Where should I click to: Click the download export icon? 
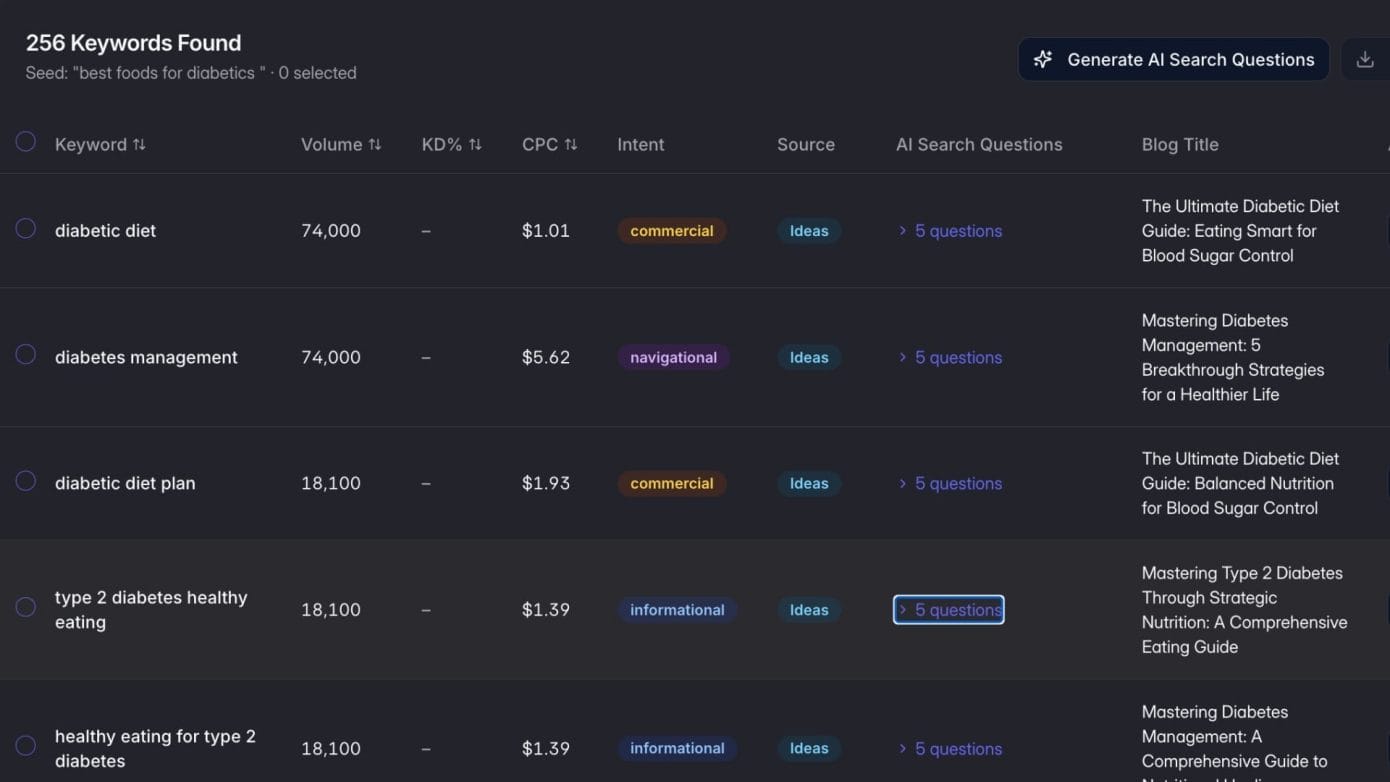click(1364, 59)
